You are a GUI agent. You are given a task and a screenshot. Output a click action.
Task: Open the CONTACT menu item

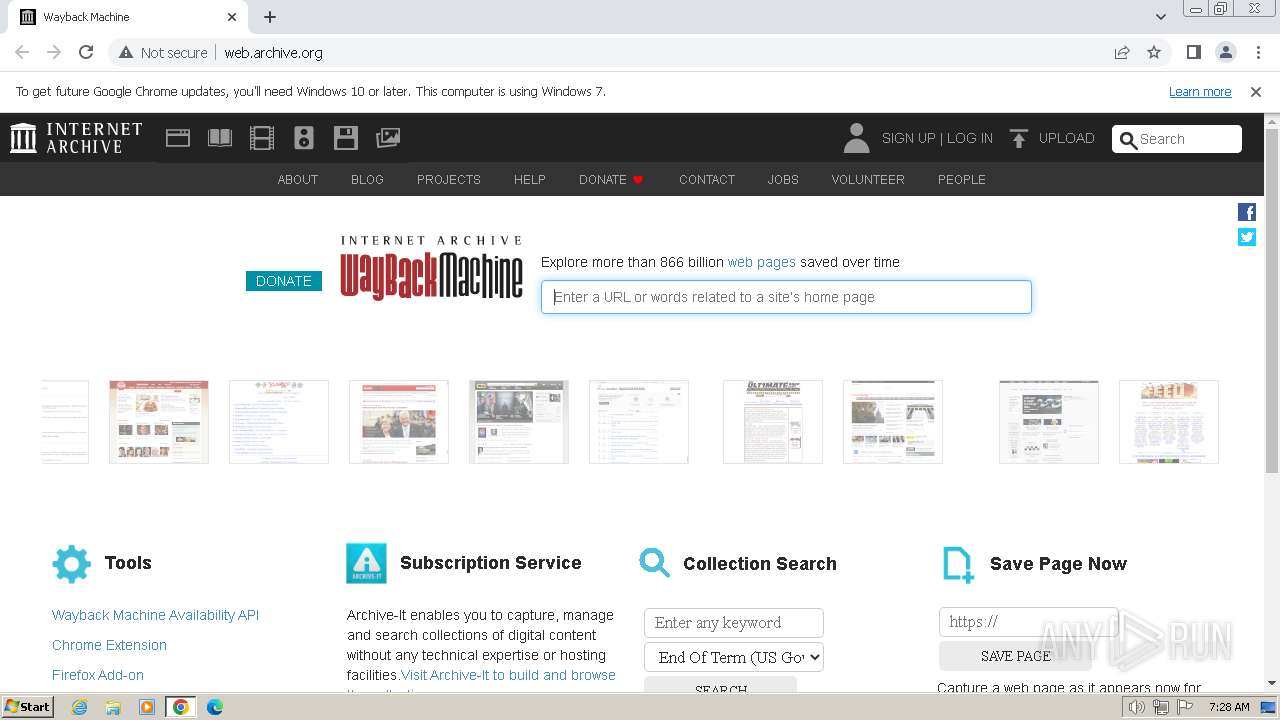tap(707, 179)
